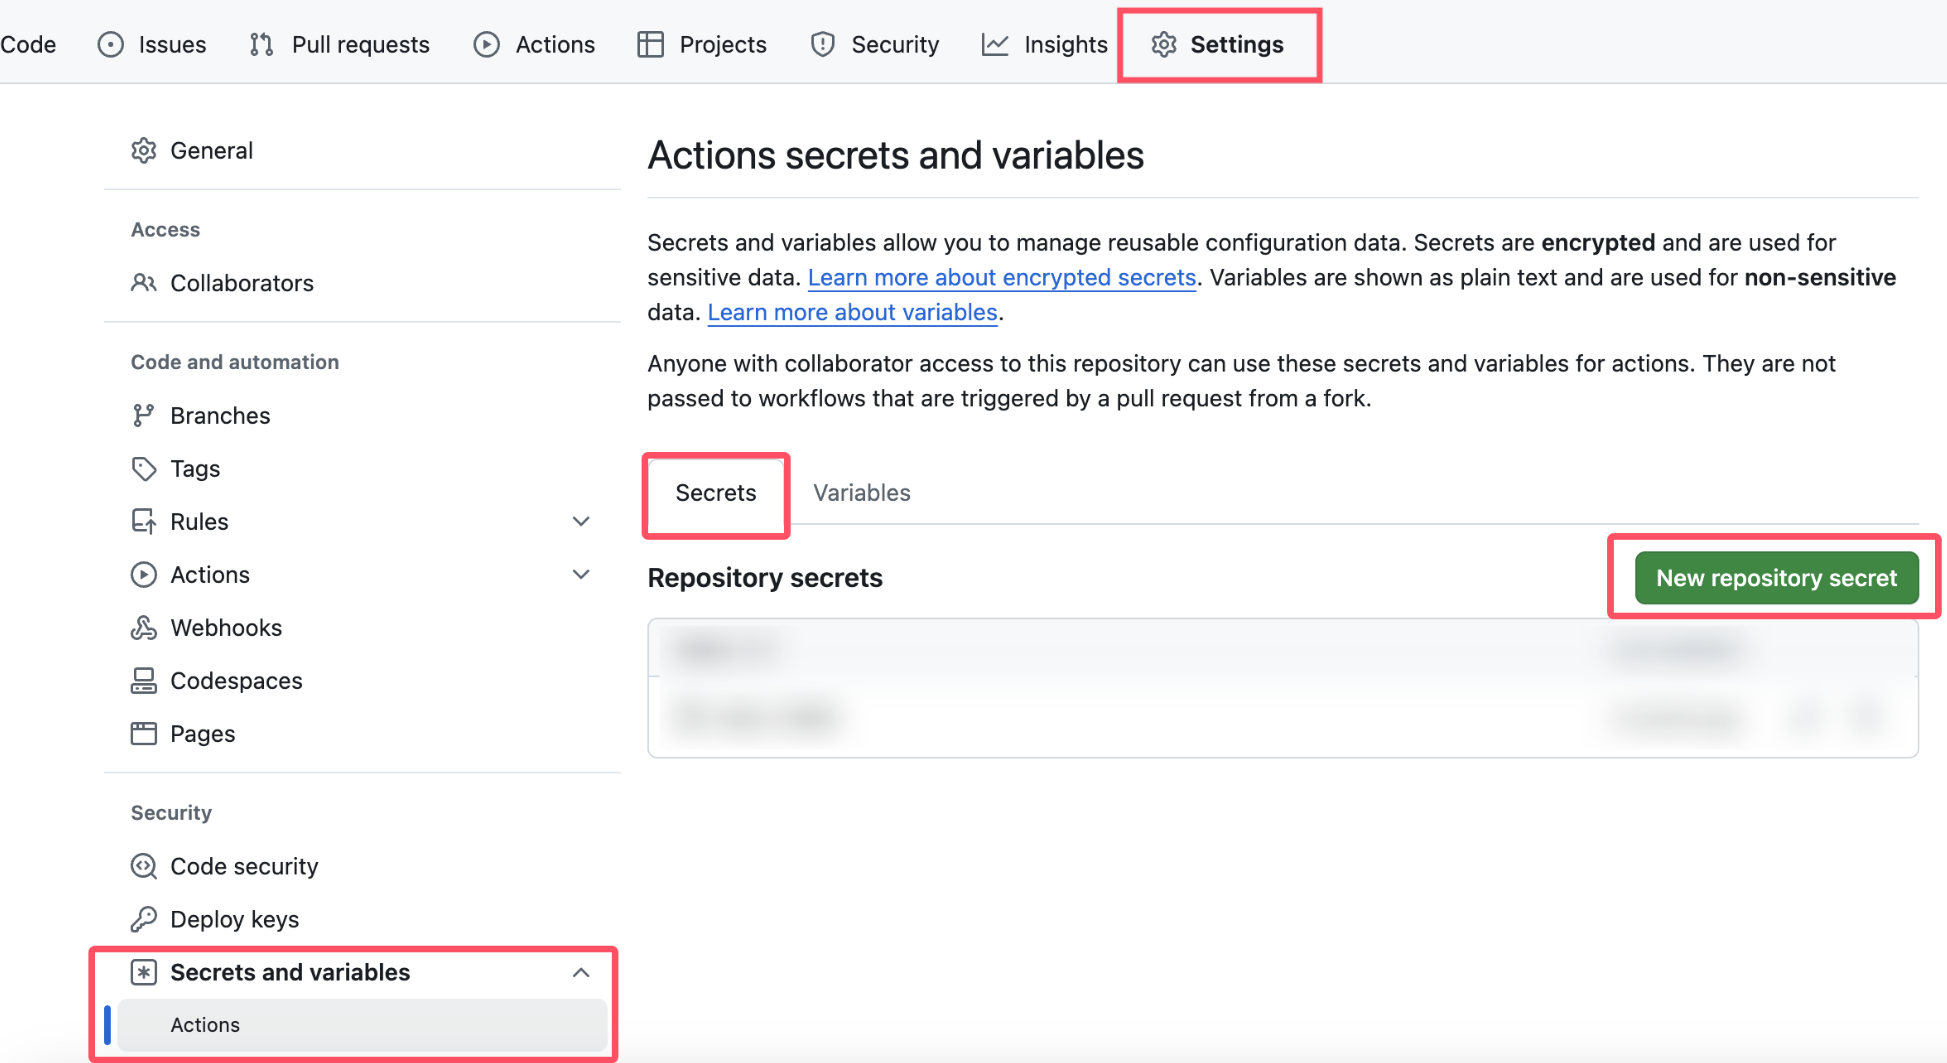The image size is (1947, 1063).
Task: Switch to the Variables tab
Action: (861, 493)
